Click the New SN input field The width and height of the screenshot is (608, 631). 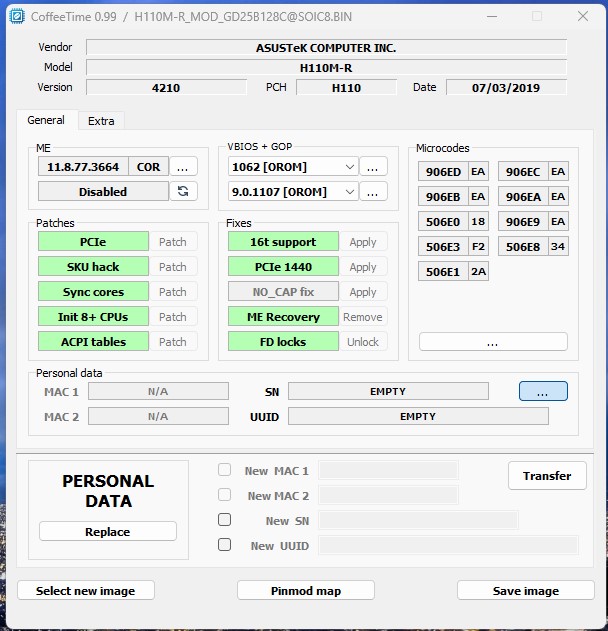(x=417, y=520)
